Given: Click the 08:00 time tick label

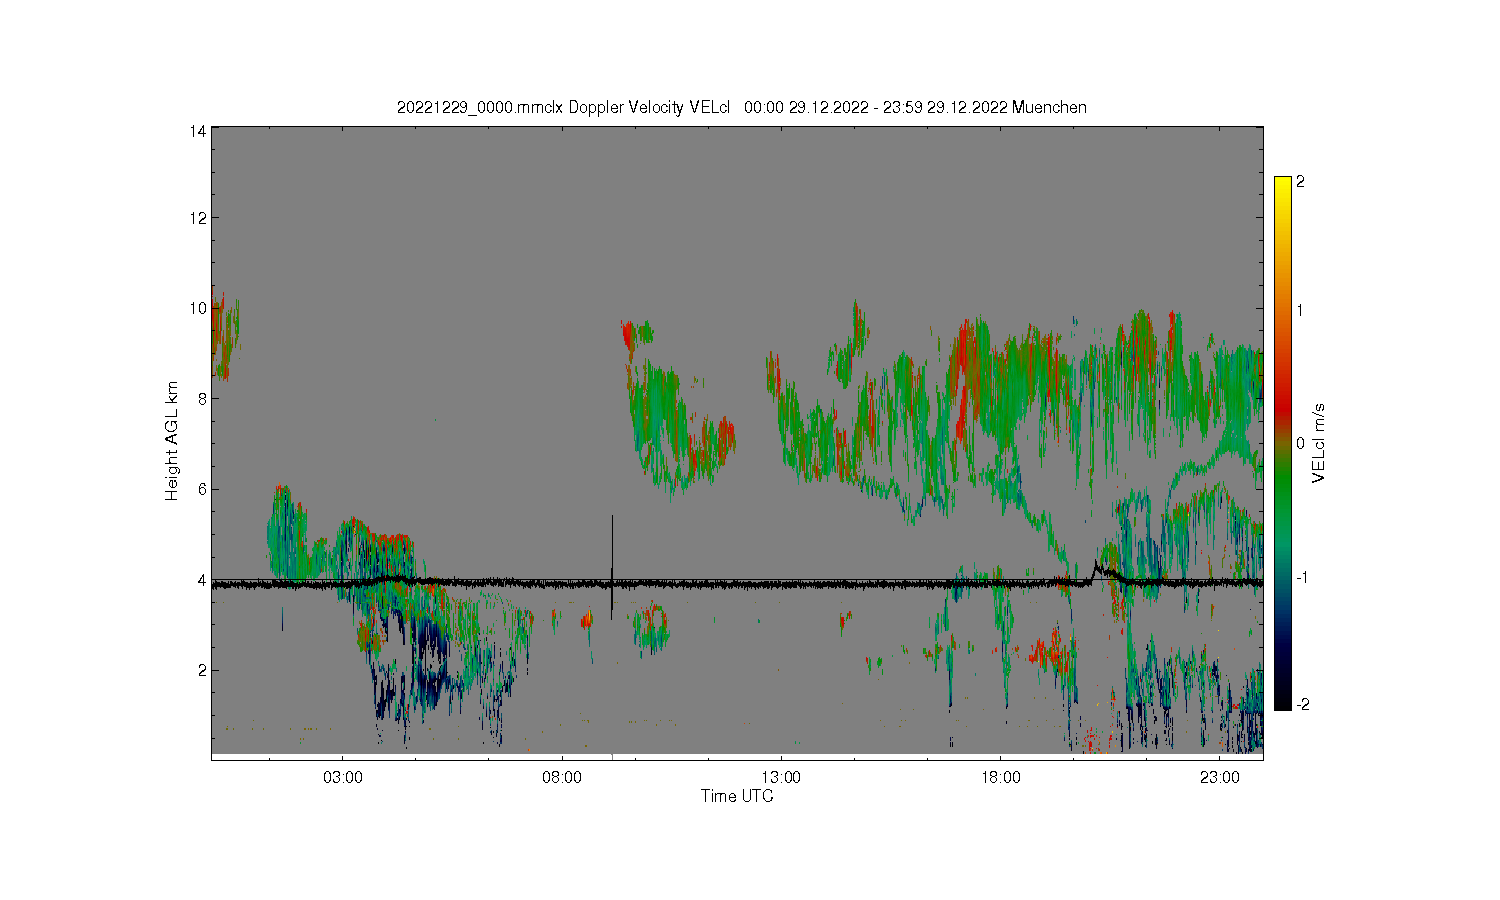Looking at the screenshot, I should 562,777.
